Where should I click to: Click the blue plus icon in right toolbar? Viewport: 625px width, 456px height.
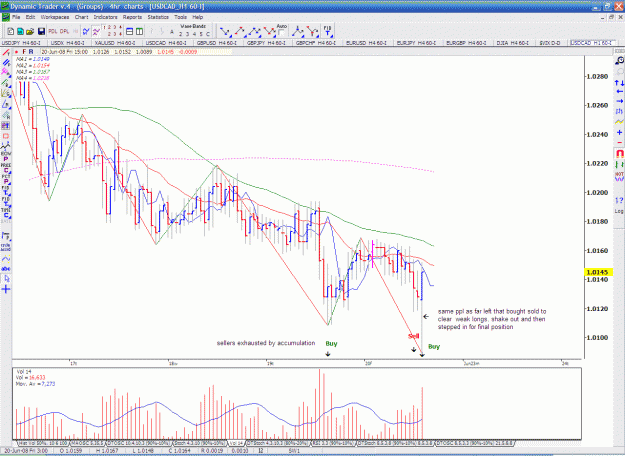click(619, 132)
